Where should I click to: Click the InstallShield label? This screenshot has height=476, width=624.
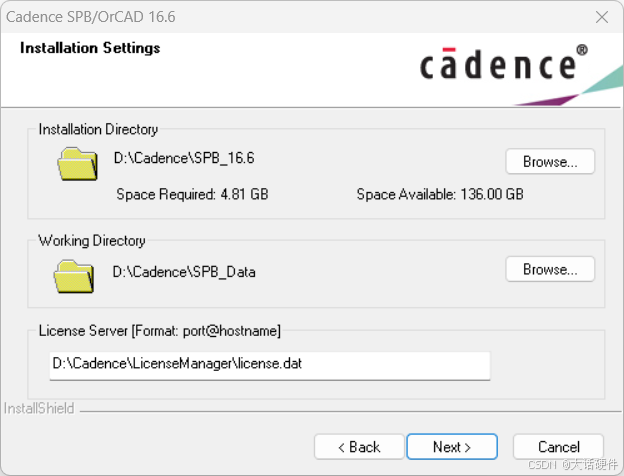(x=39, y=408)
